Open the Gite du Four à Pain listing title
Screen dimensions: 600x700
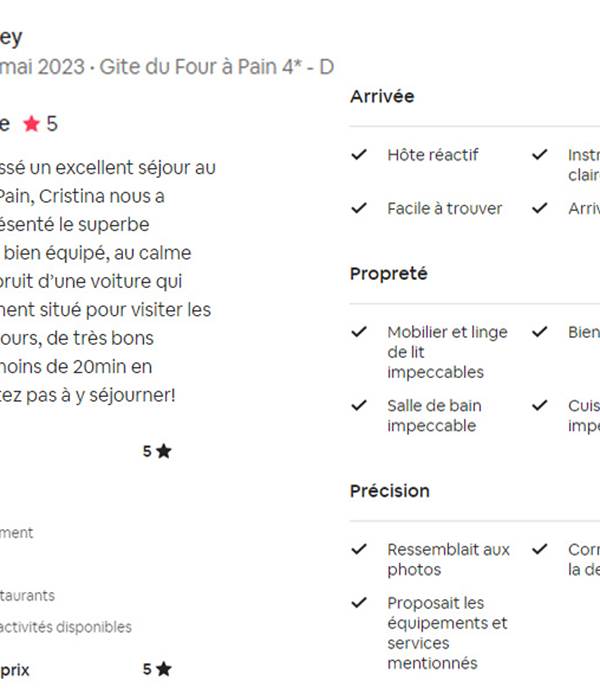pos(217,67)
